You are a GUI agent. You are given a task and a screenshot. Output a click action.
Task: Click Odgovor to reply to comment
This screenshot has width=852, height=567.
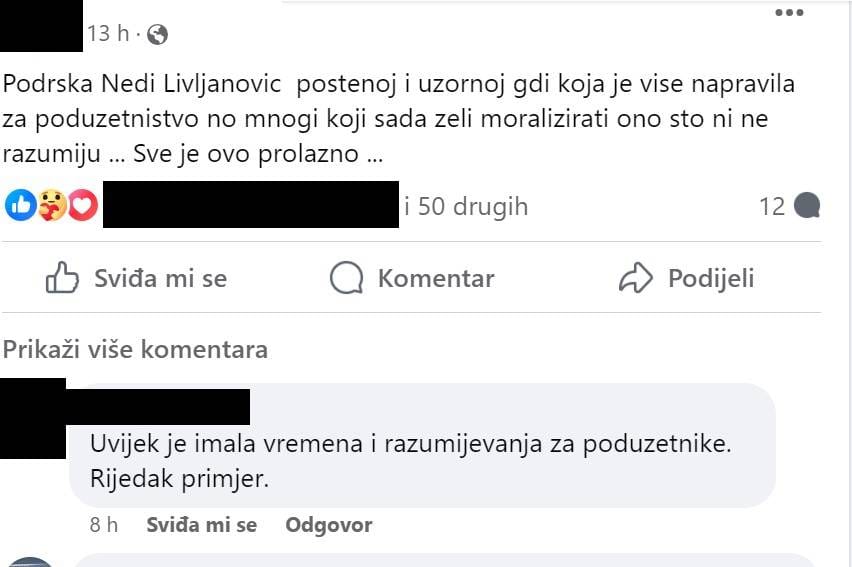328,525
